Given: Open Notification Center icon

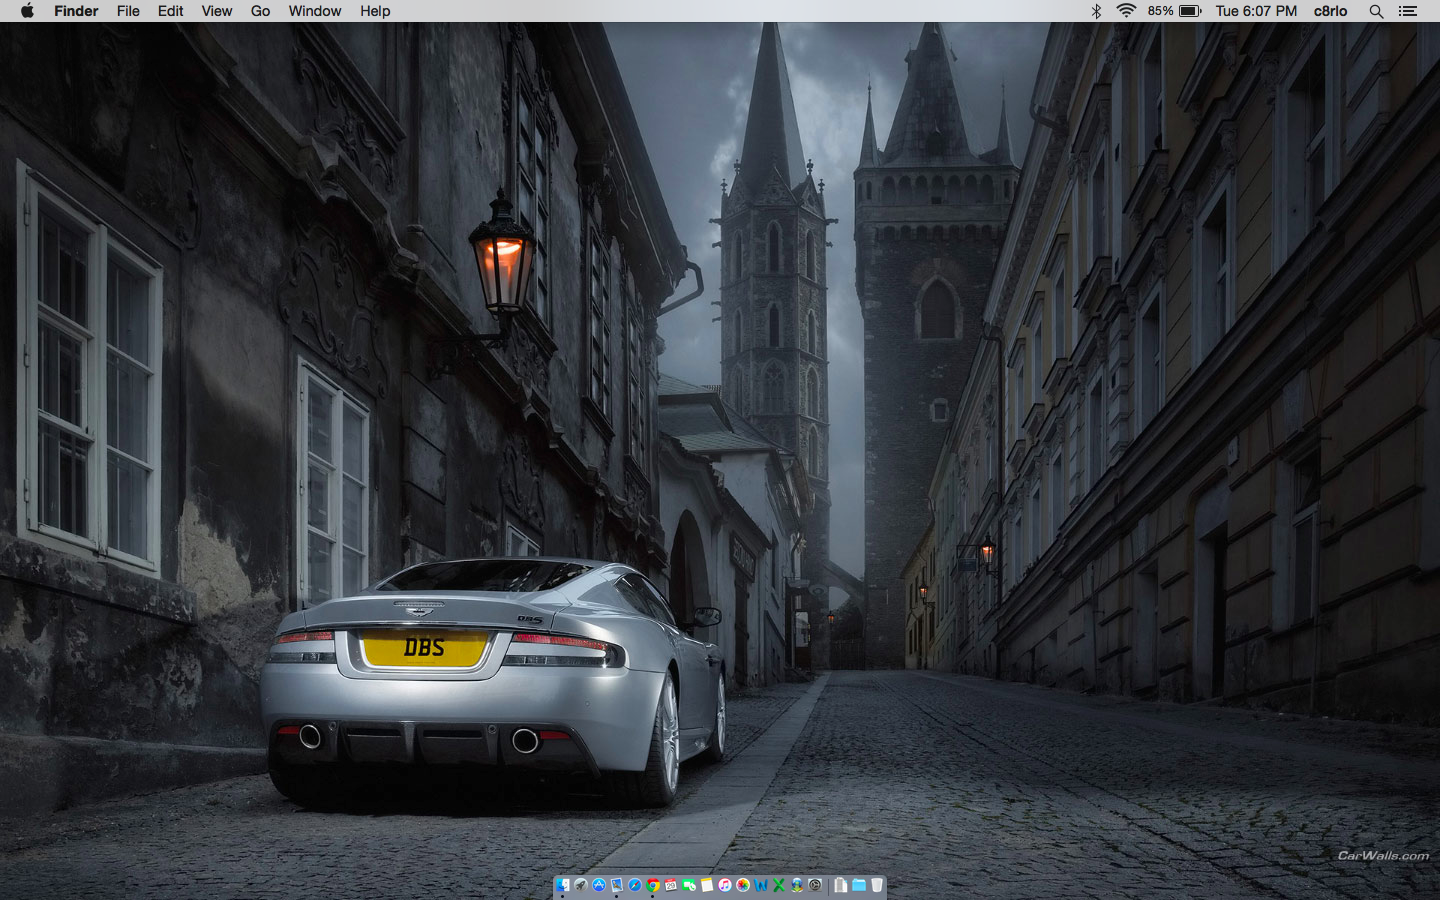Looking at the screenshot, I should coord(1408,11).
